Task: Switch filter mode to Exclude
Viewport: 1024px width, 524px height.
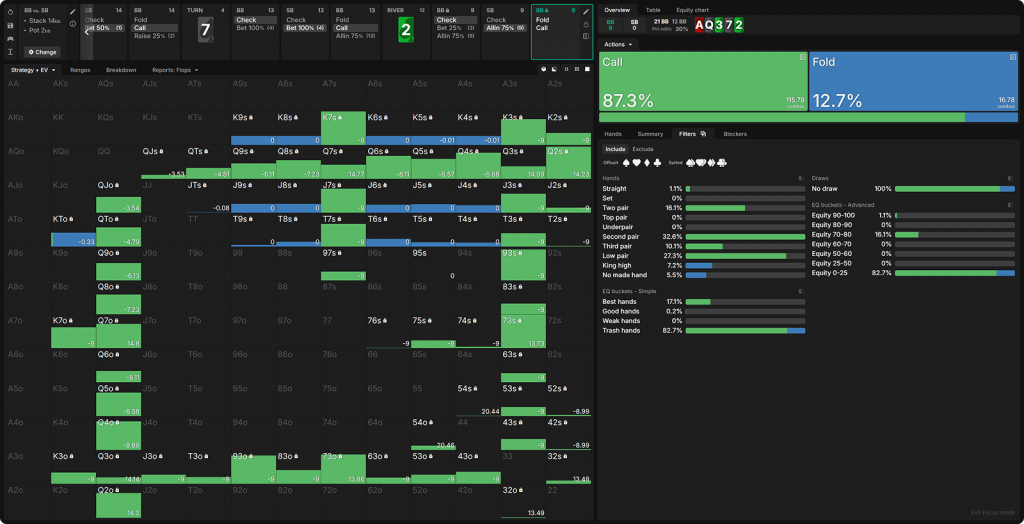Action: [x=643, y=149]
